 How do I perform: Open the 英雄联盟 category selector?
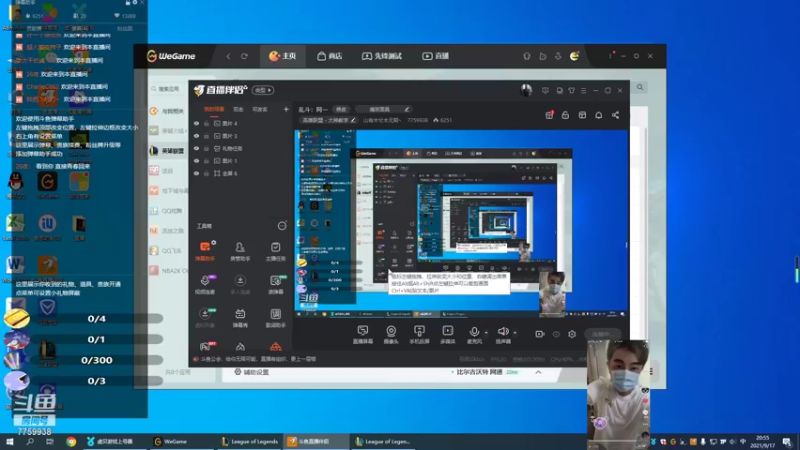pyautogui.click(x=328, y=120)
